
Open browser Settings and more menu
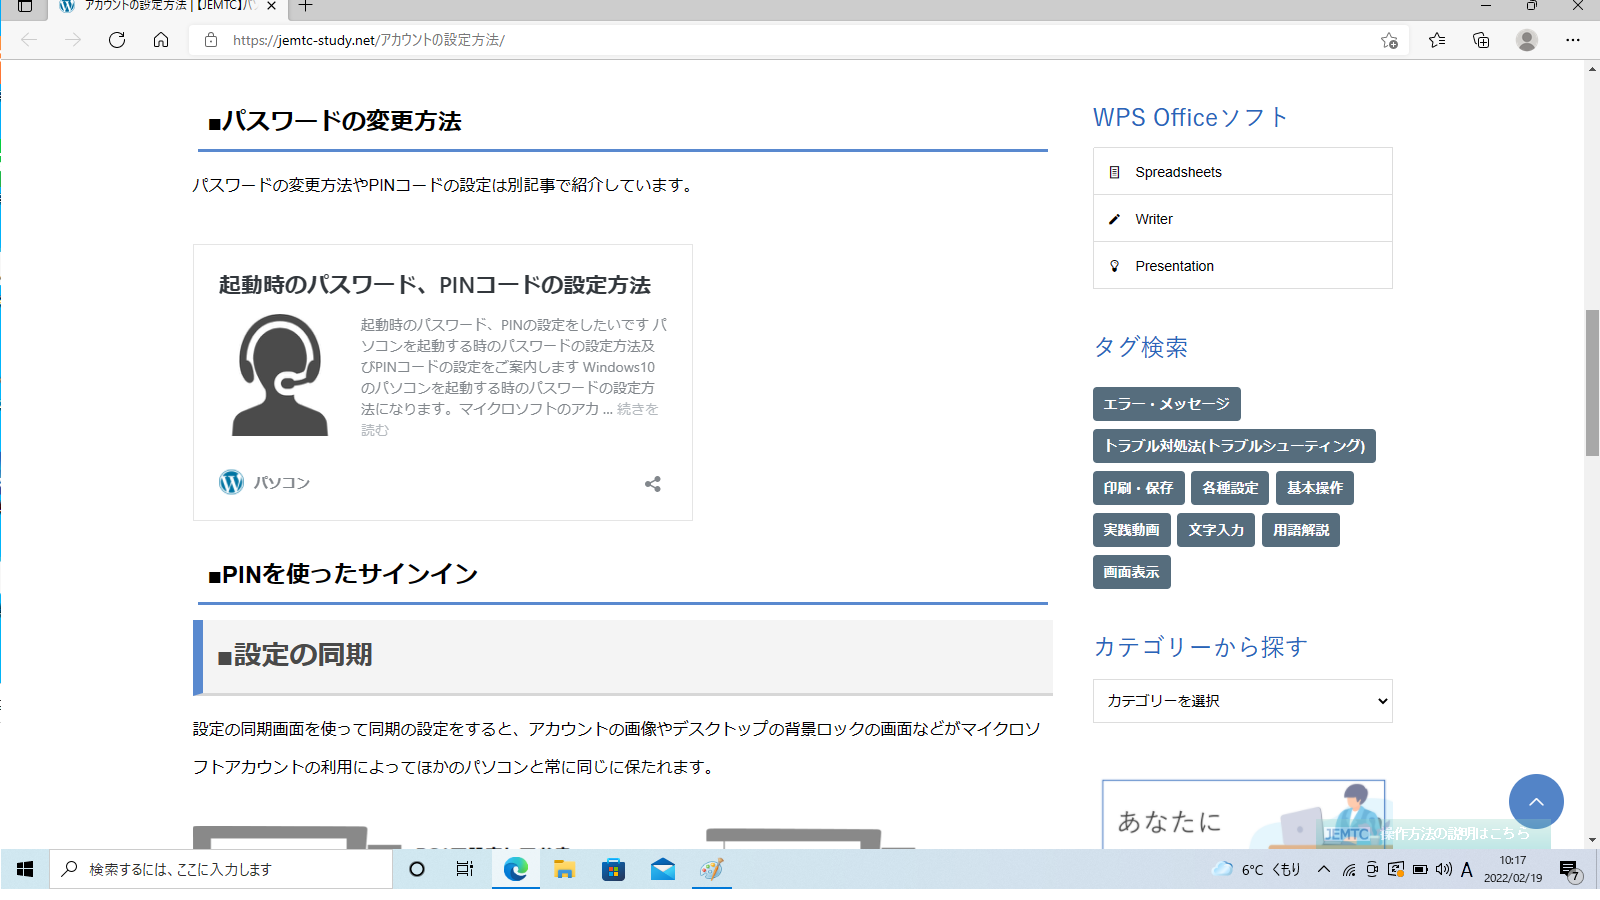click(x=1572, y=40)
